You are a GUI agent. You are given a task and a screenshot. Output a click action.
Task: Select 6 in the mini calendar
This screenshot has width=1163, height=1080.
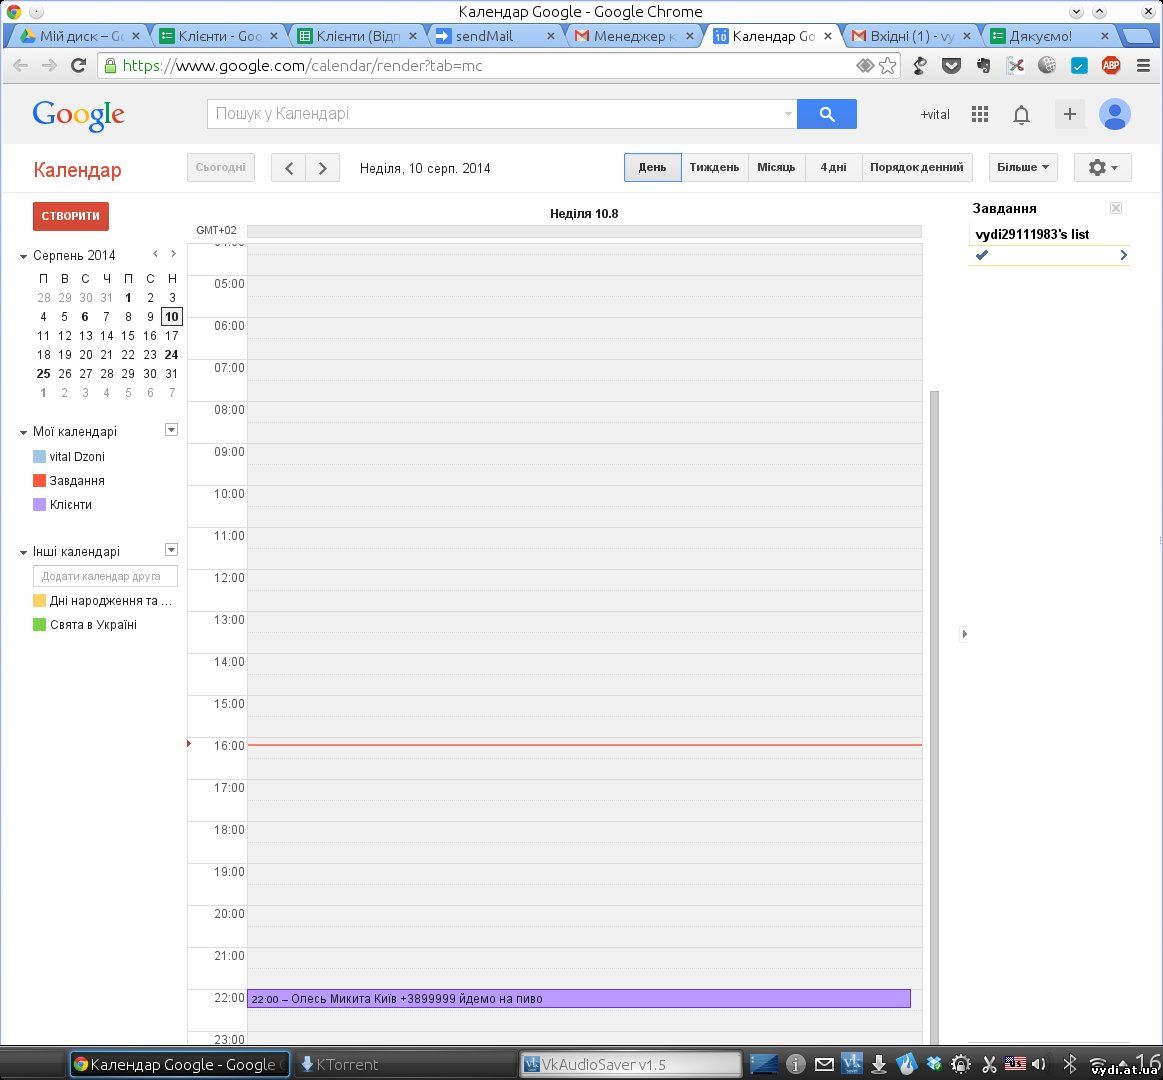pos(85,317)
